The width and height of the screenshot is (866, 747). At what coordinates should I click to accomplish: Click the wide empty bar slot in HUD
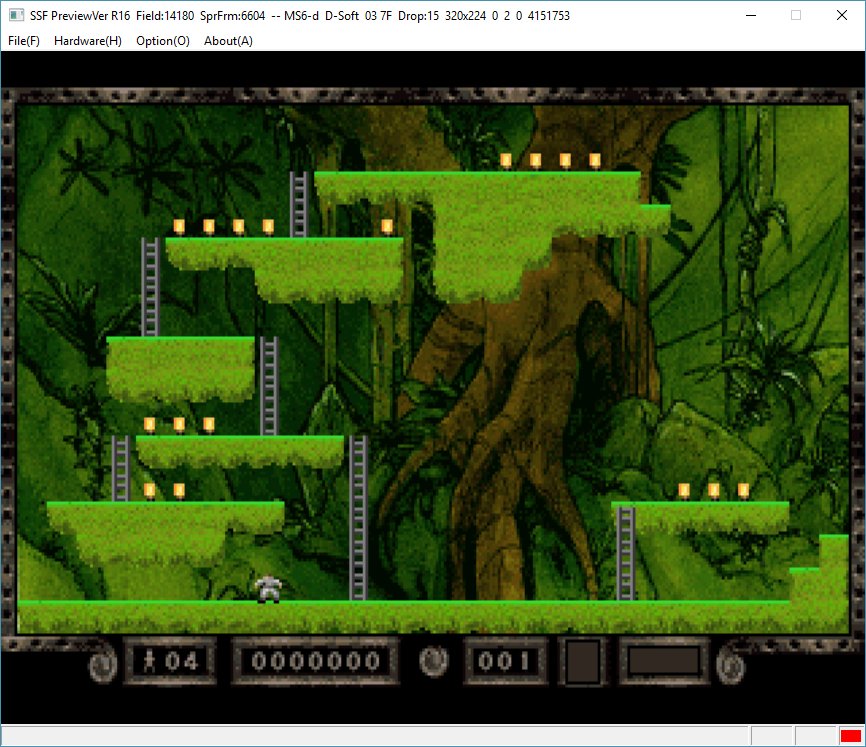[664, 661]
